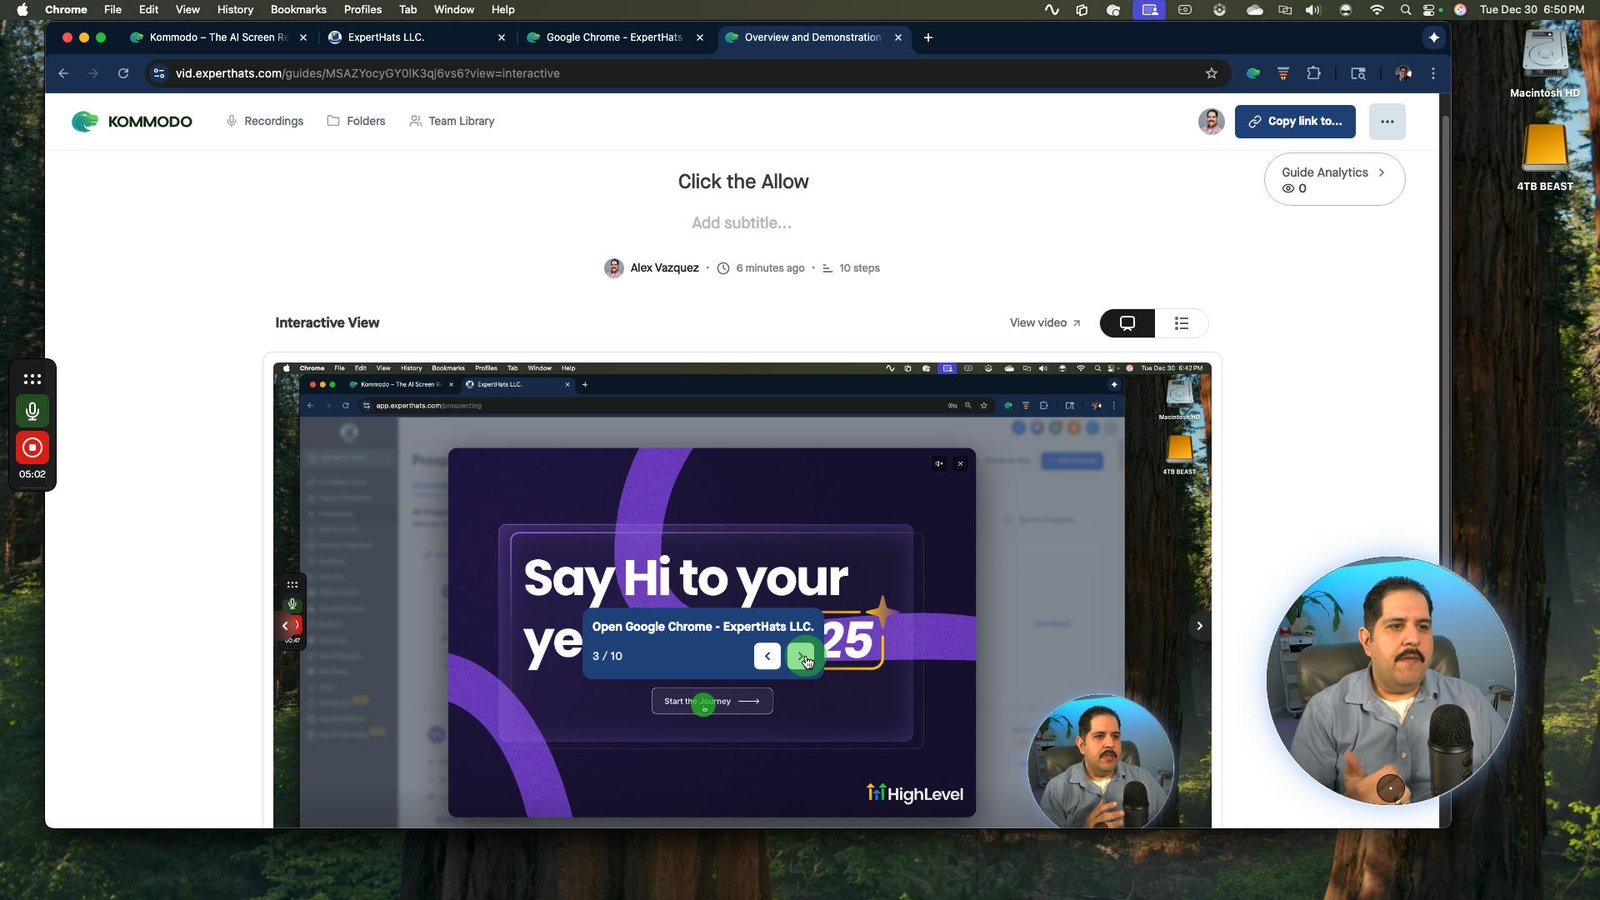Expand the Guide Analytics panel

[1334, 179]
